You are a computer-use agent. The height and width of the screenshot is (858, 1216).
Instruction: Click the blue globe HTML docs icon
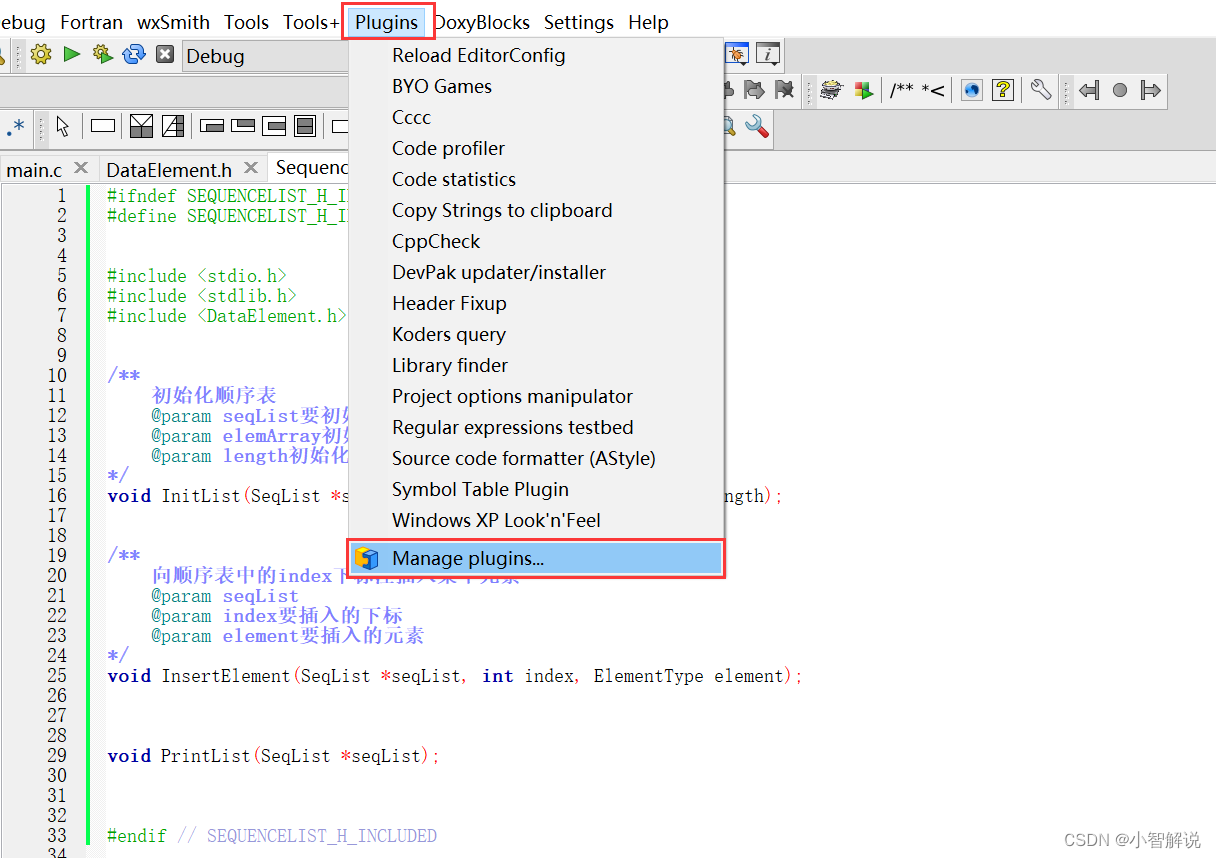tap(972, 90)
